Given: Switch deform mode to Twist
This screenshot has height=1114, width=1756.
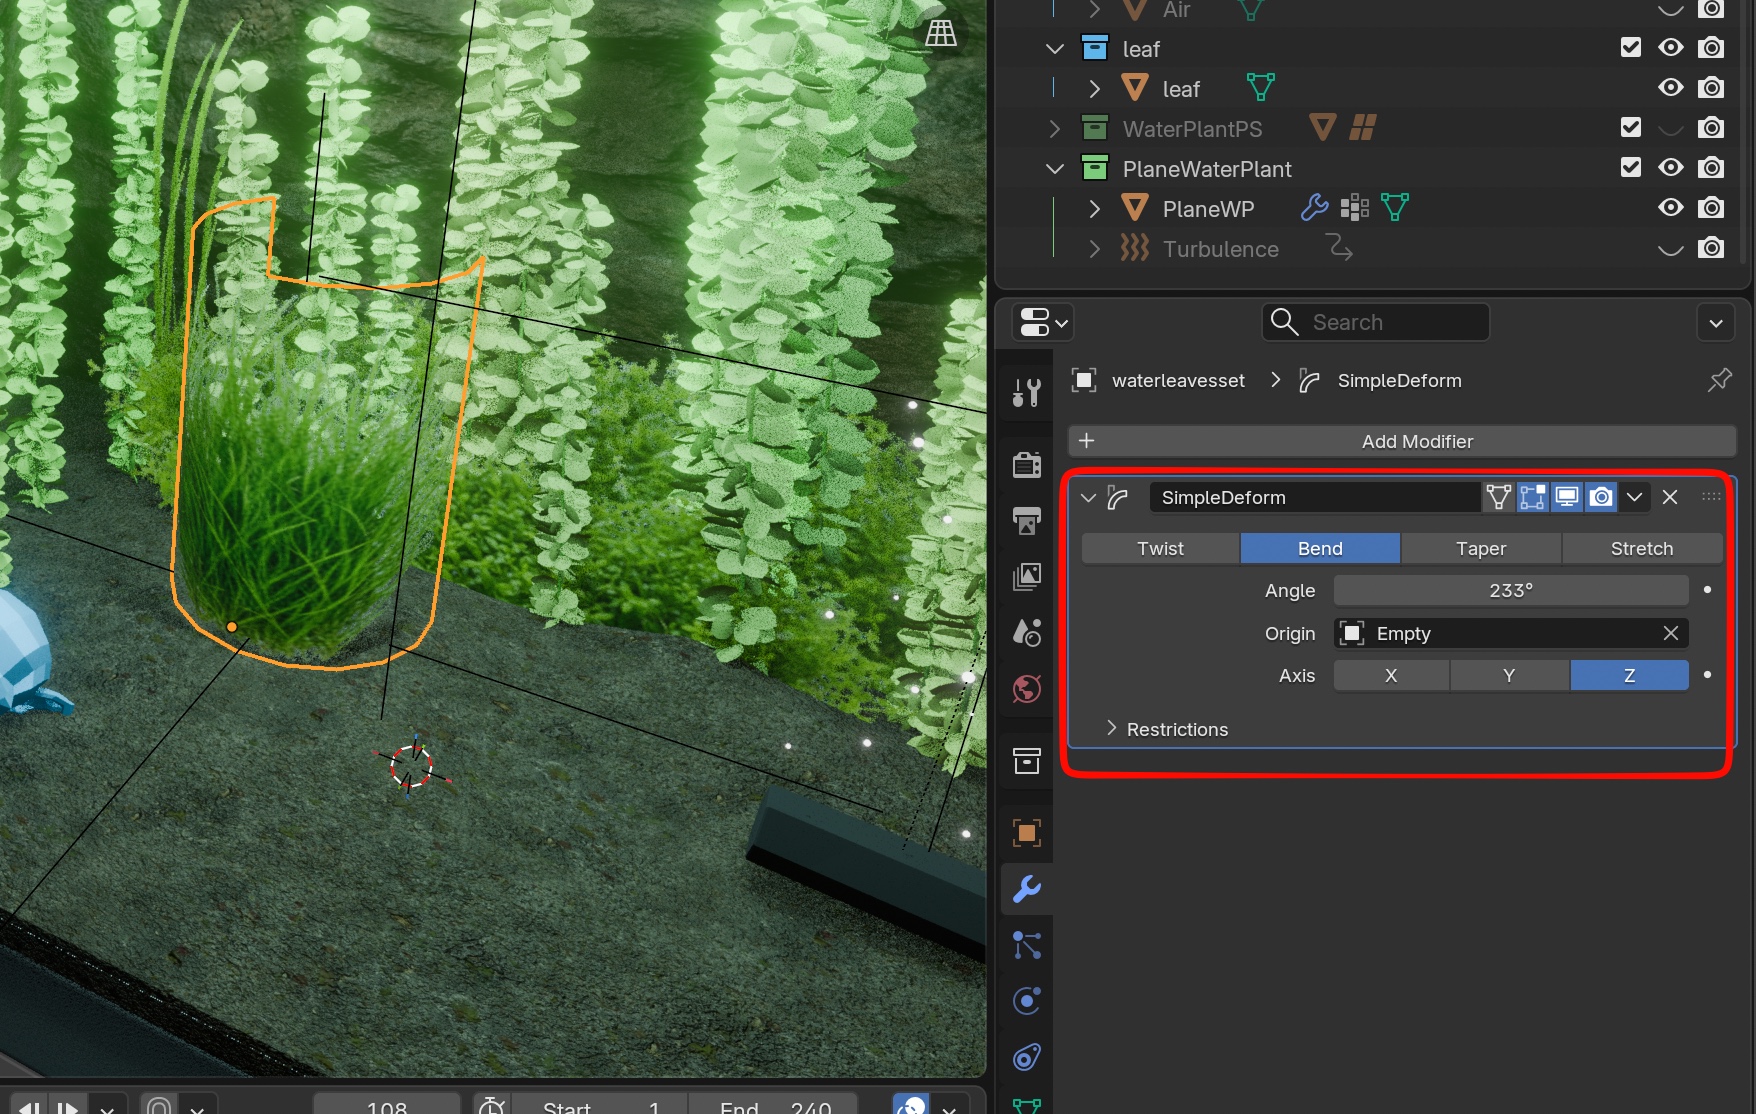Looking at the screenshot, I should [x=1160, y=548].
